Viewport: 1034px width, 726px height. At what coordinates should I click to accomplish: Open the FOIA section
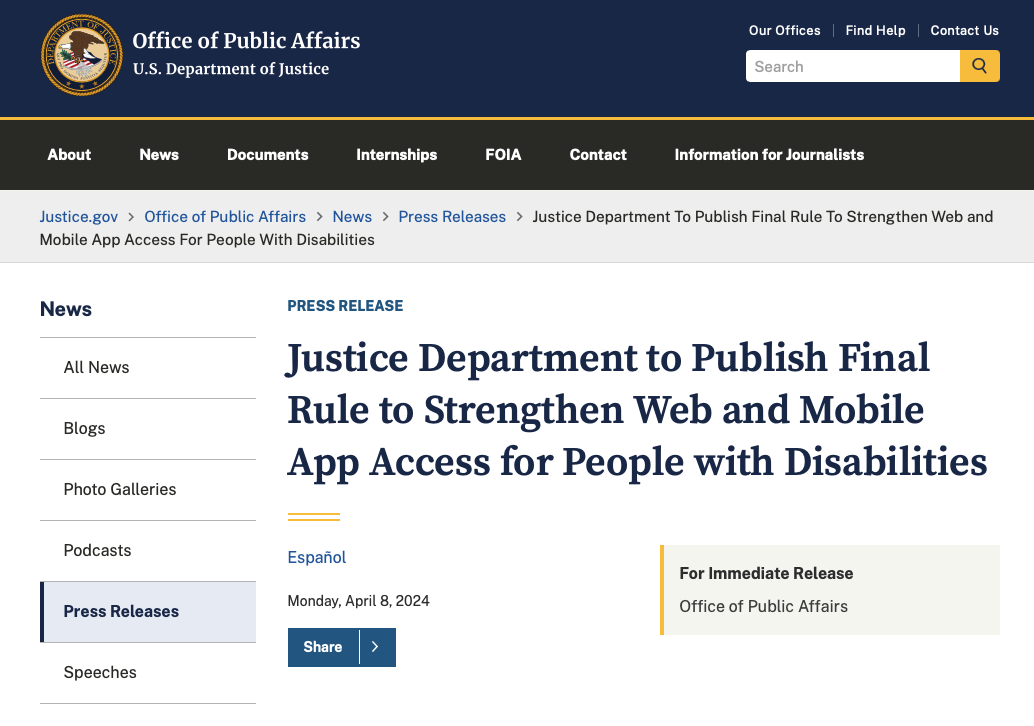click(x=503, y=155)
